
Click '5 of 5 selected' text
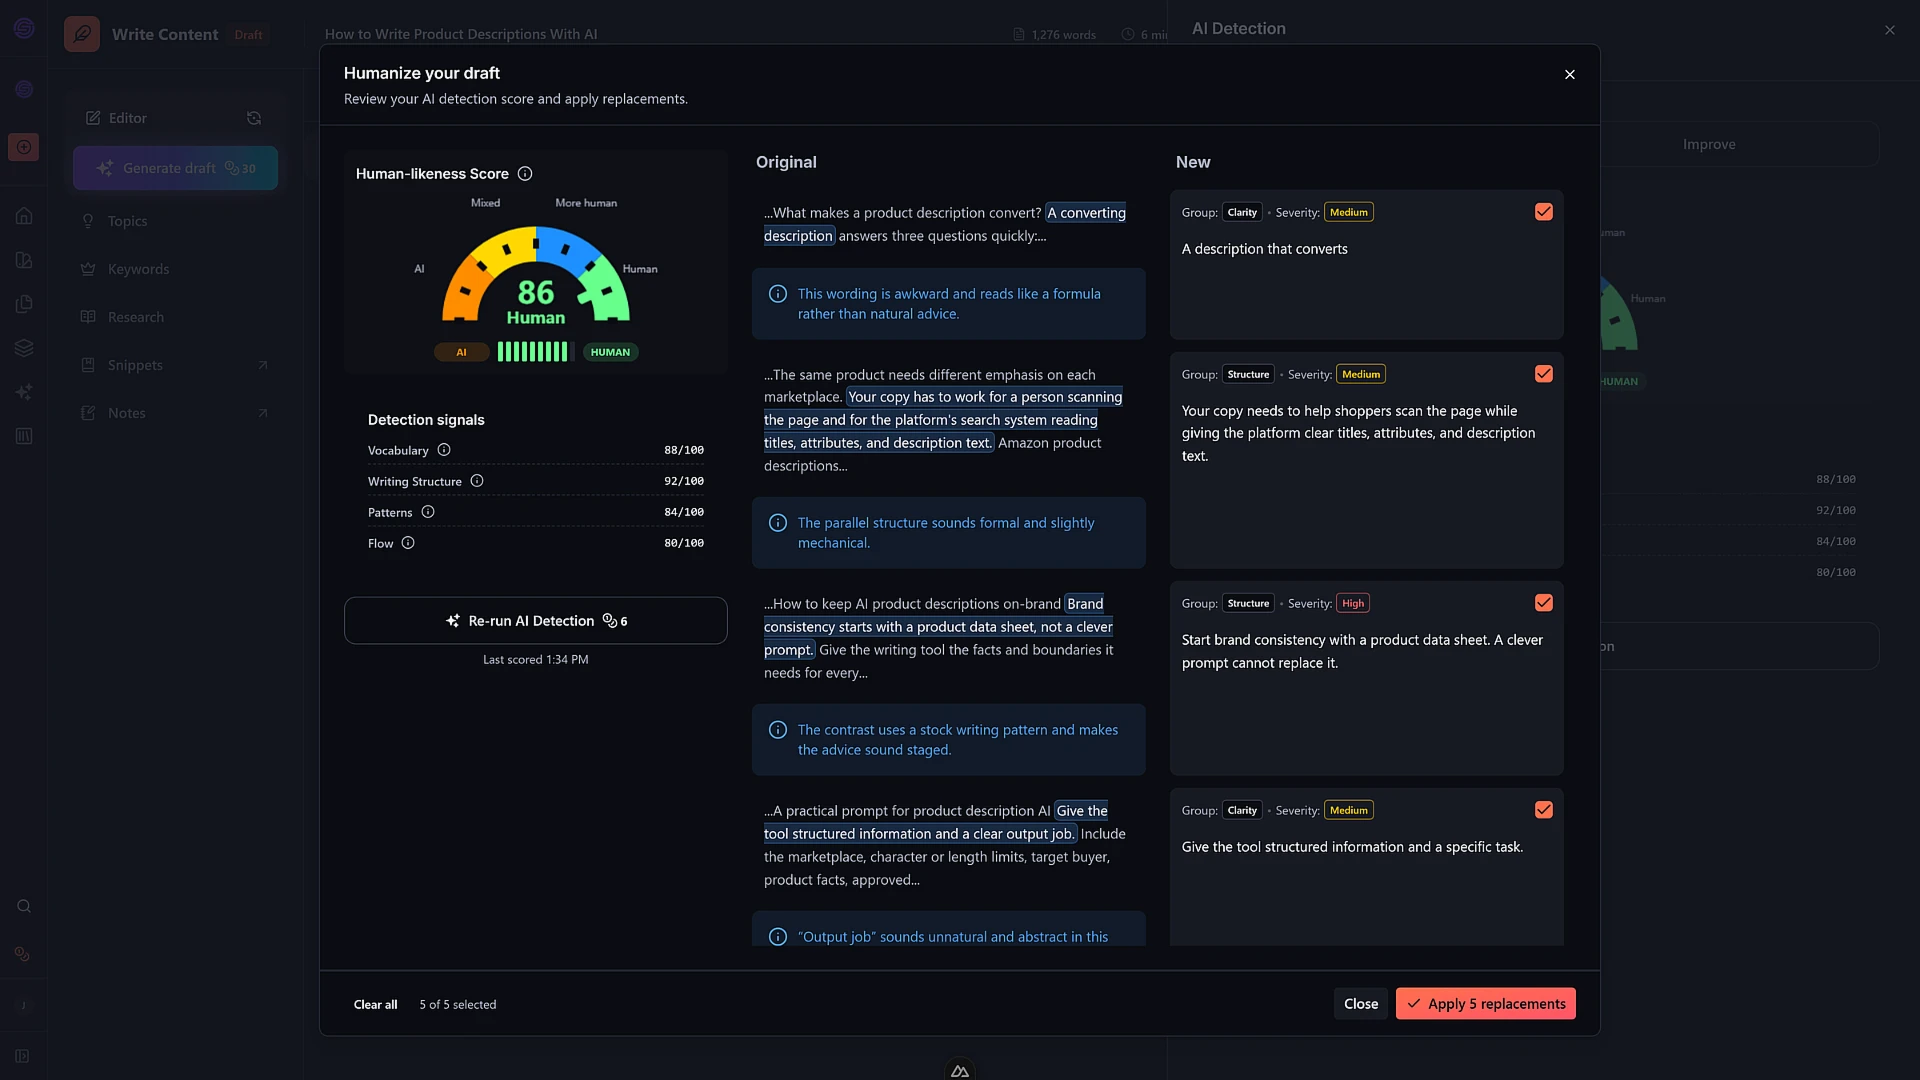pyautogui.click(x=458, y=1005)
